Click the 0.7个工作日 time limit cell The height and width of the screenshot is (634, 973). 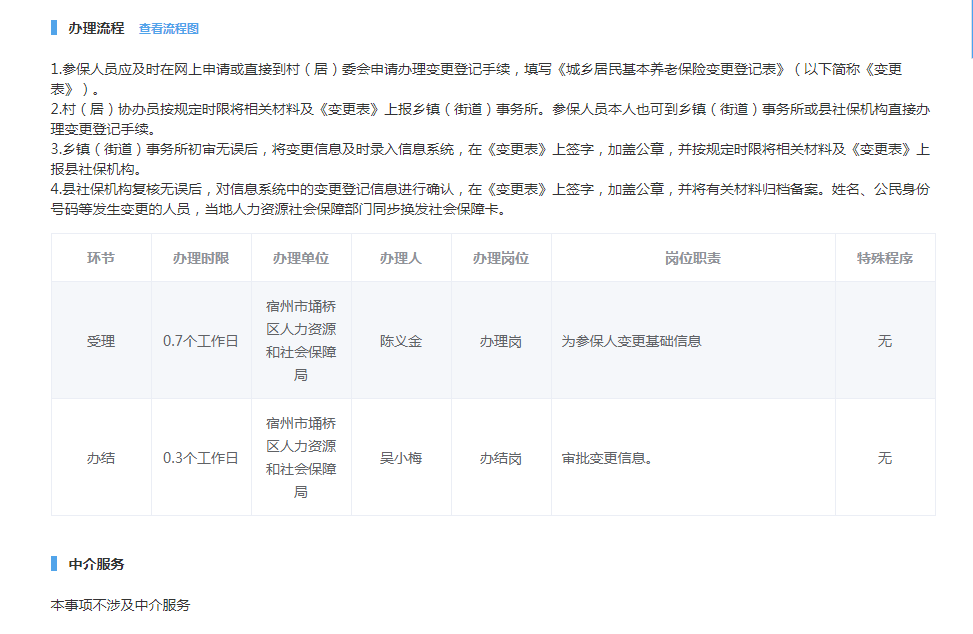[201, 341]
